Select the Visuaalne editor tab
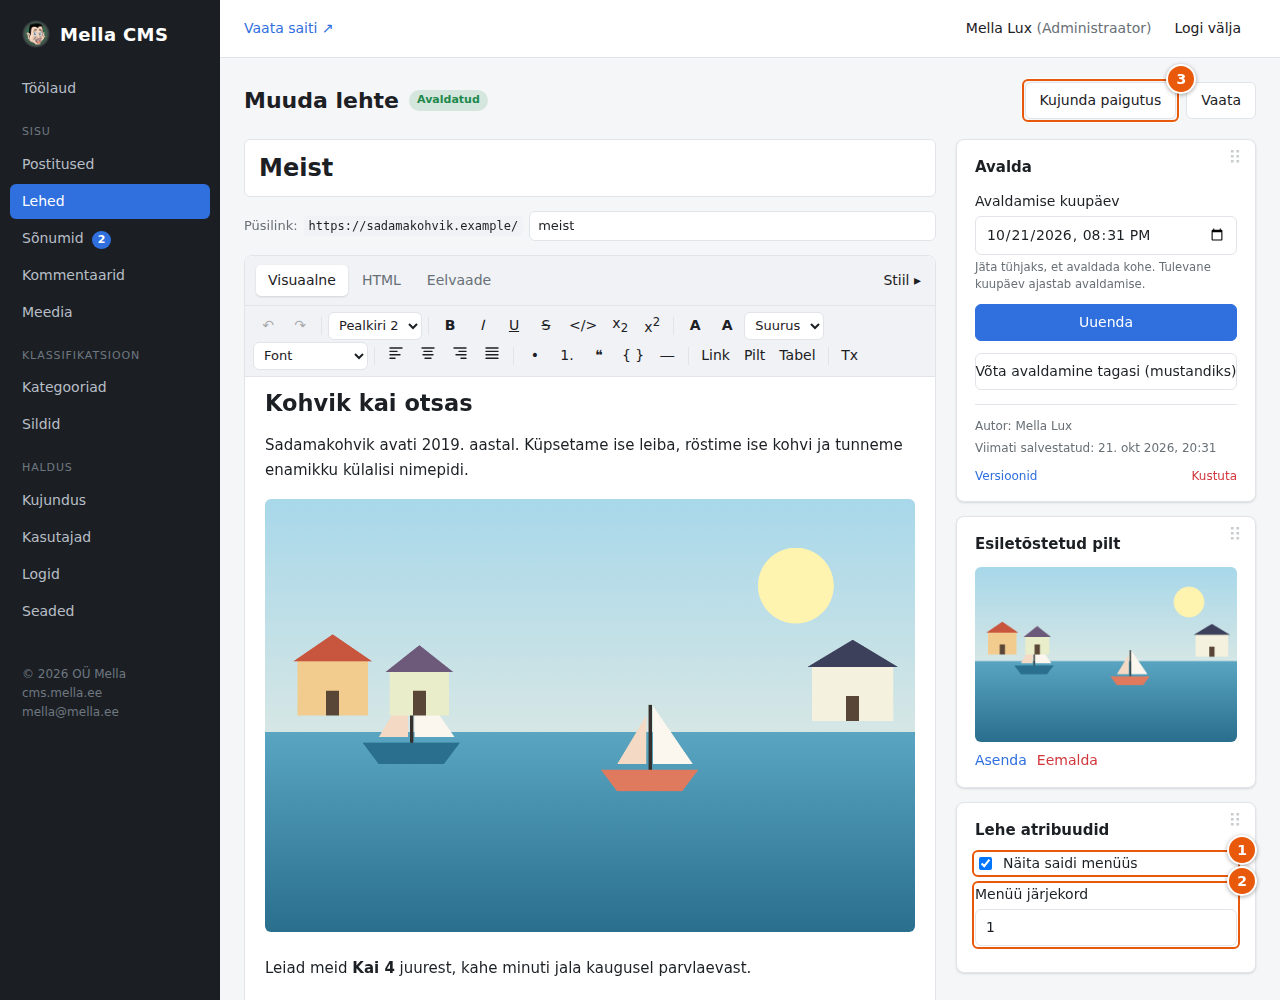 [302, 280]
